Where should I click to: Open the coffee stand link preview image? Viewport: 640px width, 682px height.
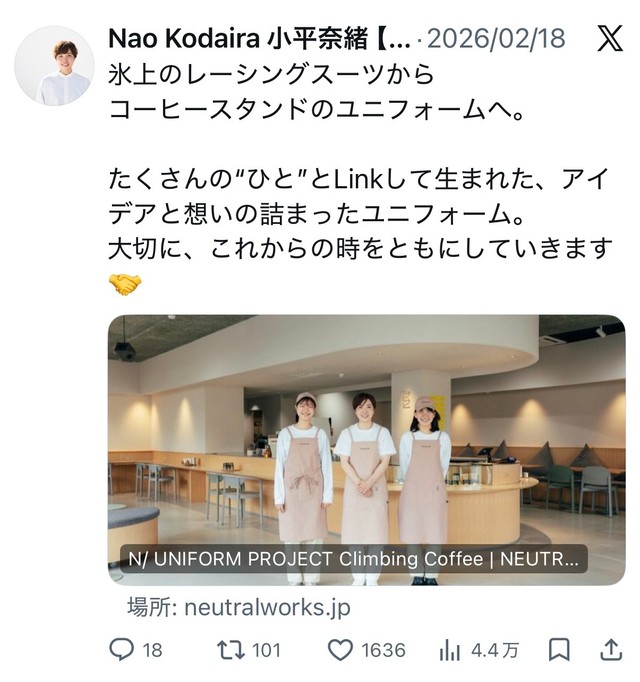coord(366,450)
